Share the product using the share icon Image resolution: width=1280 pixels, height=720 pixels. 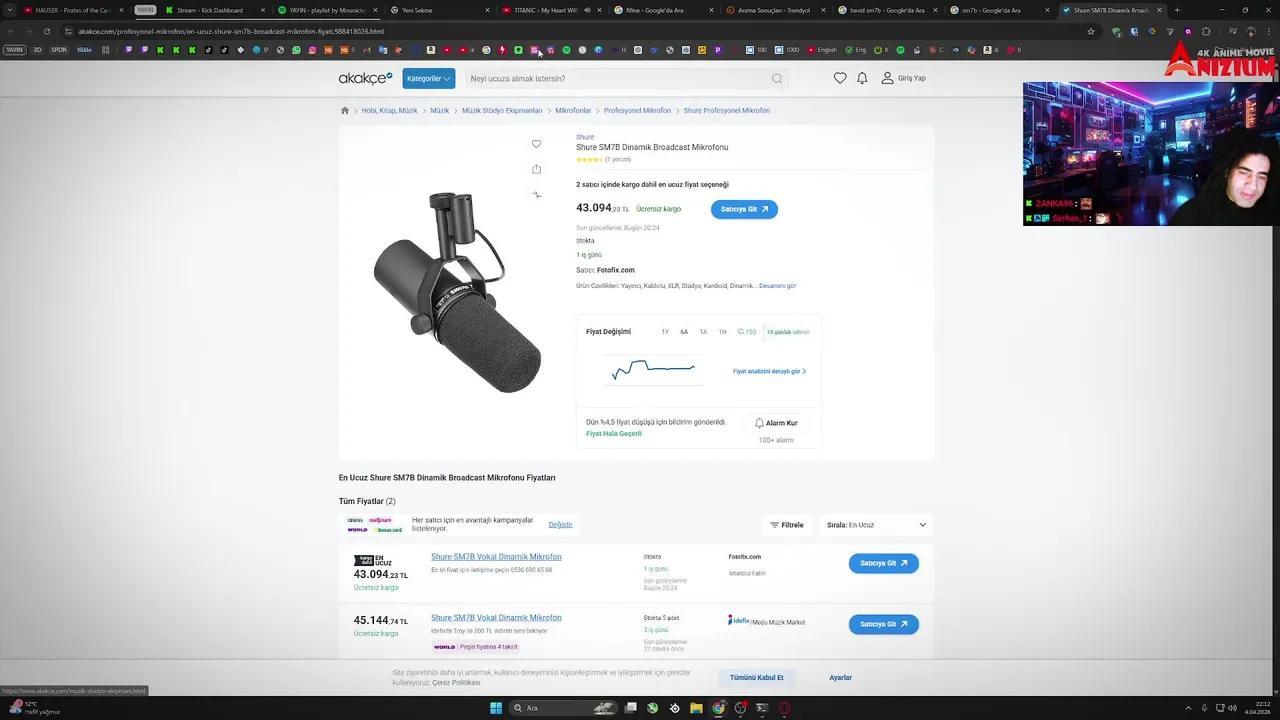pos(536,169)
